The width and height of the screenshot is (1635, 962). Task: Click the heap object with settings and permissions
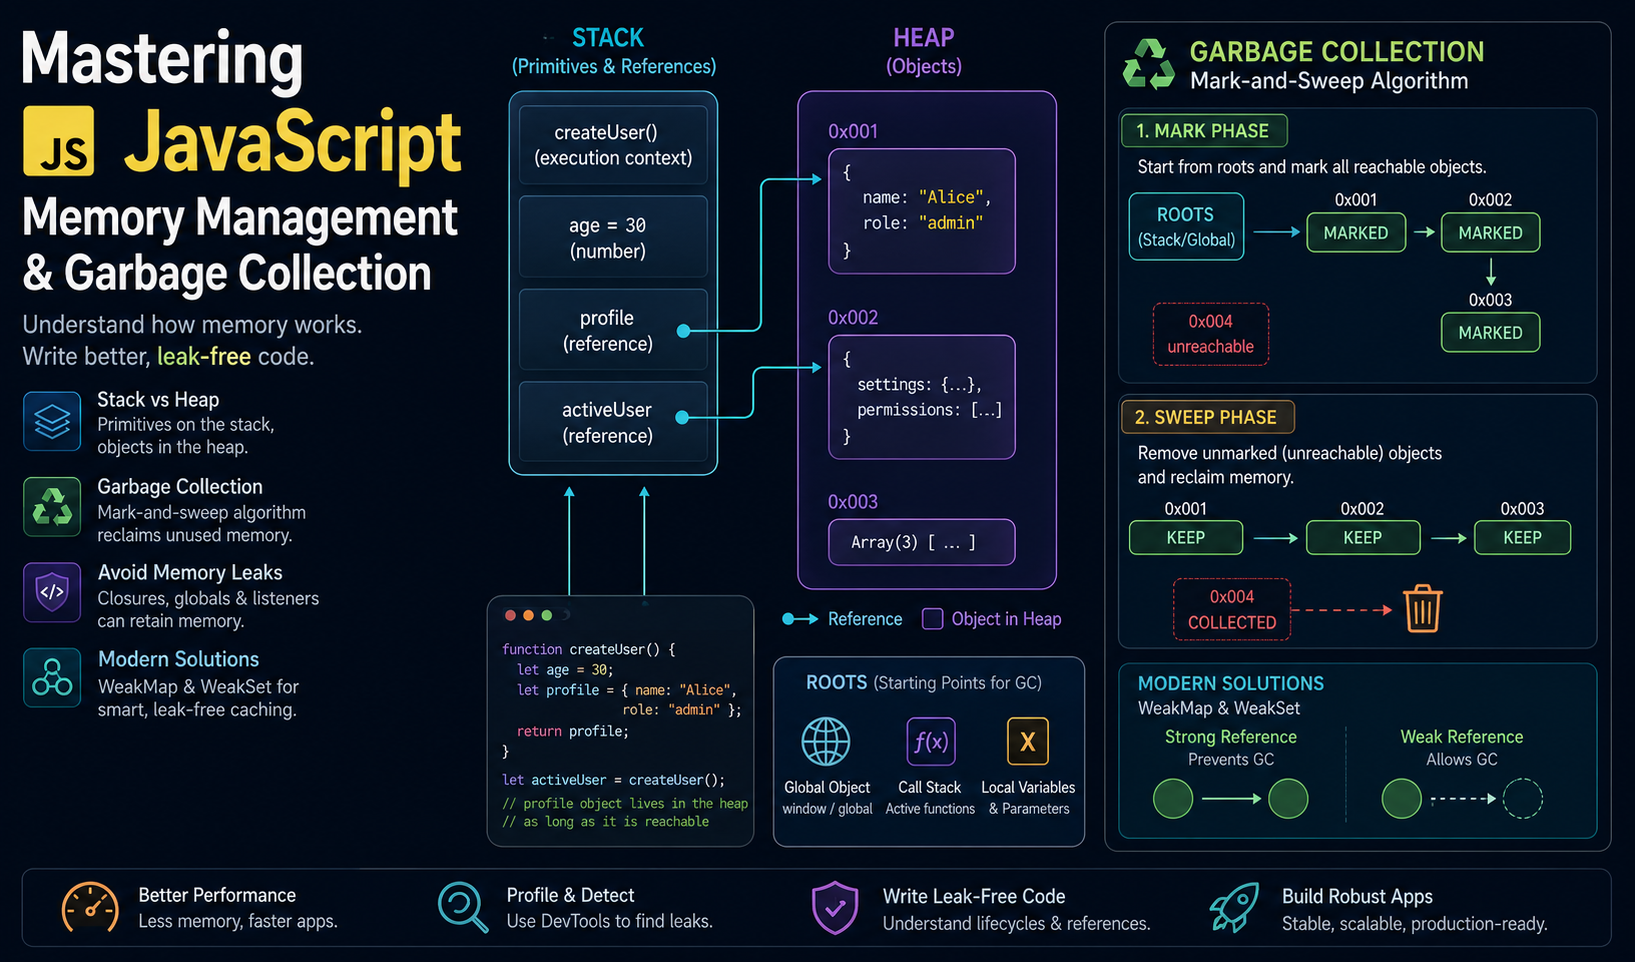pyautogui.click(x=922, y=397)
